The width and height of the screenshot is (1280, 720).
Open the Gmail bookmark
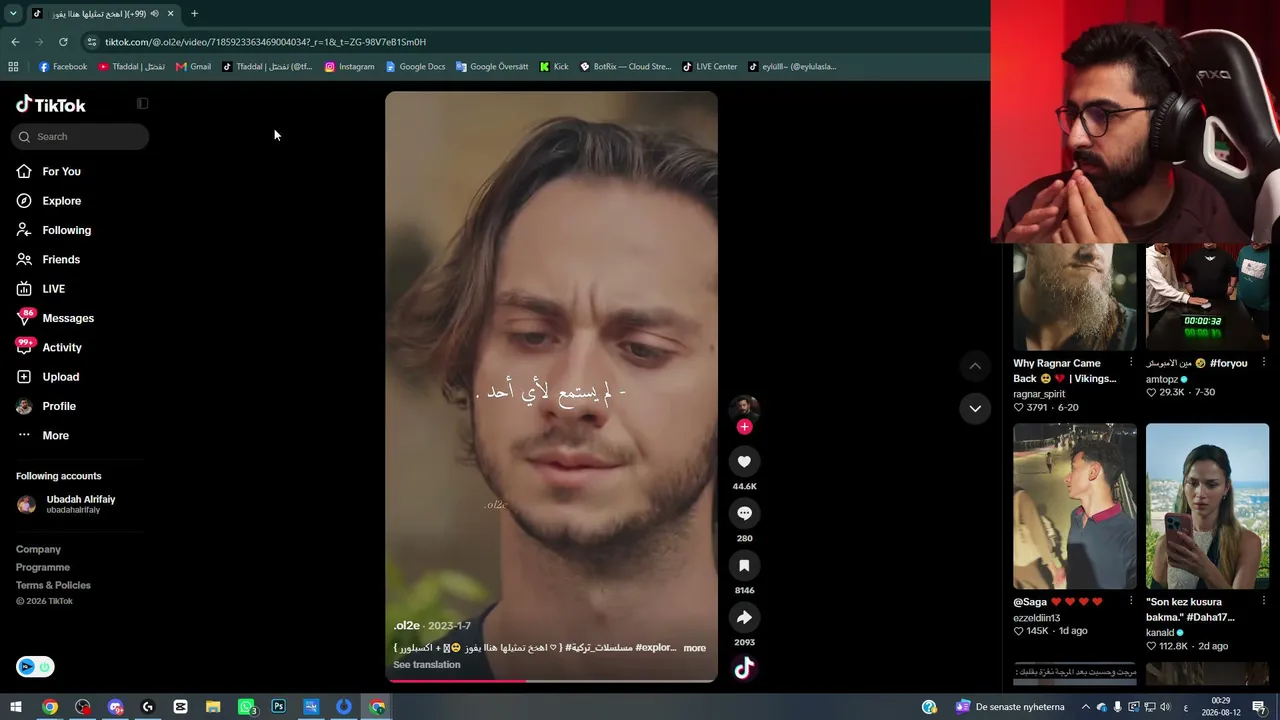193,67
